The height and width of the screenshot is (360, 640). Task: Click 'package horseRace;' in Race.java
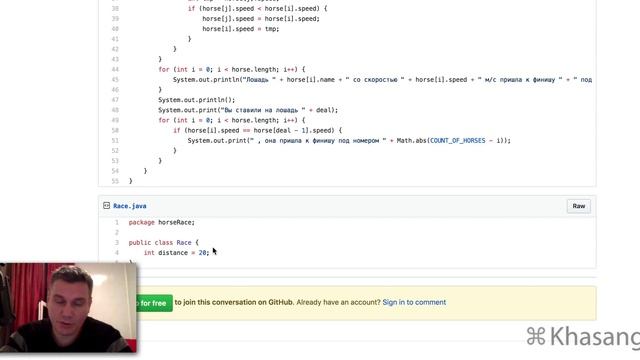pos(162,222)
